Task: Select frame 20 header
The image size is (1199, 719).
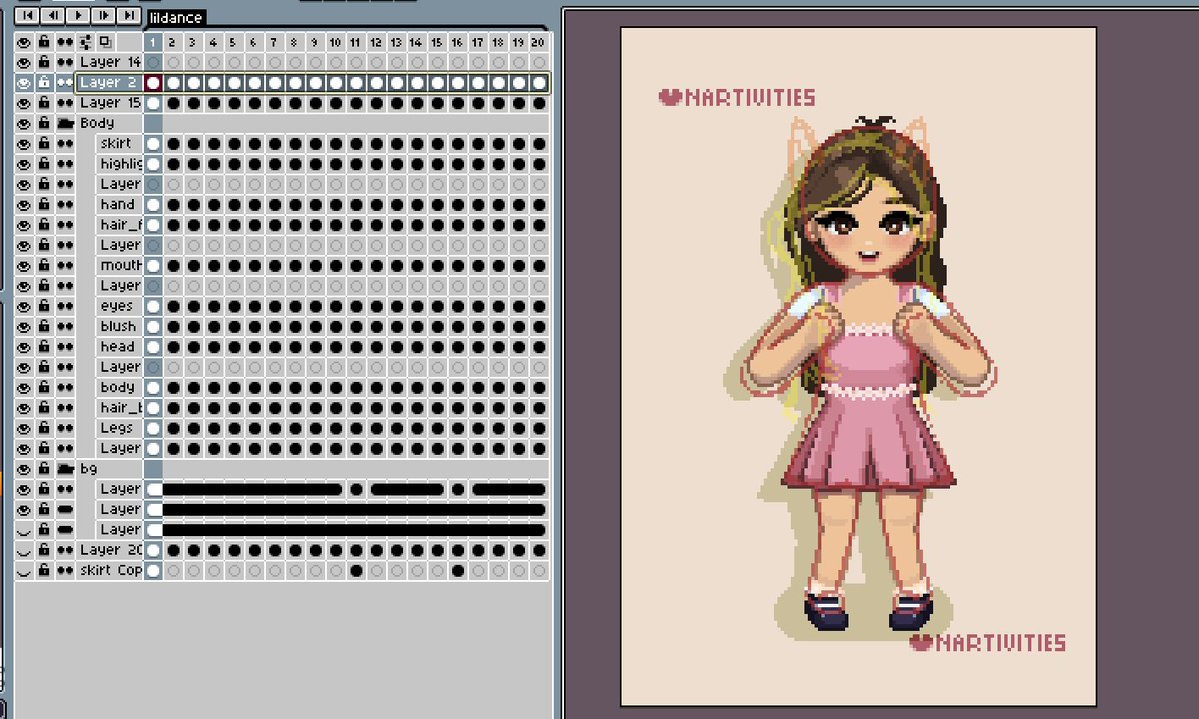Action: [x=539, y=42]
